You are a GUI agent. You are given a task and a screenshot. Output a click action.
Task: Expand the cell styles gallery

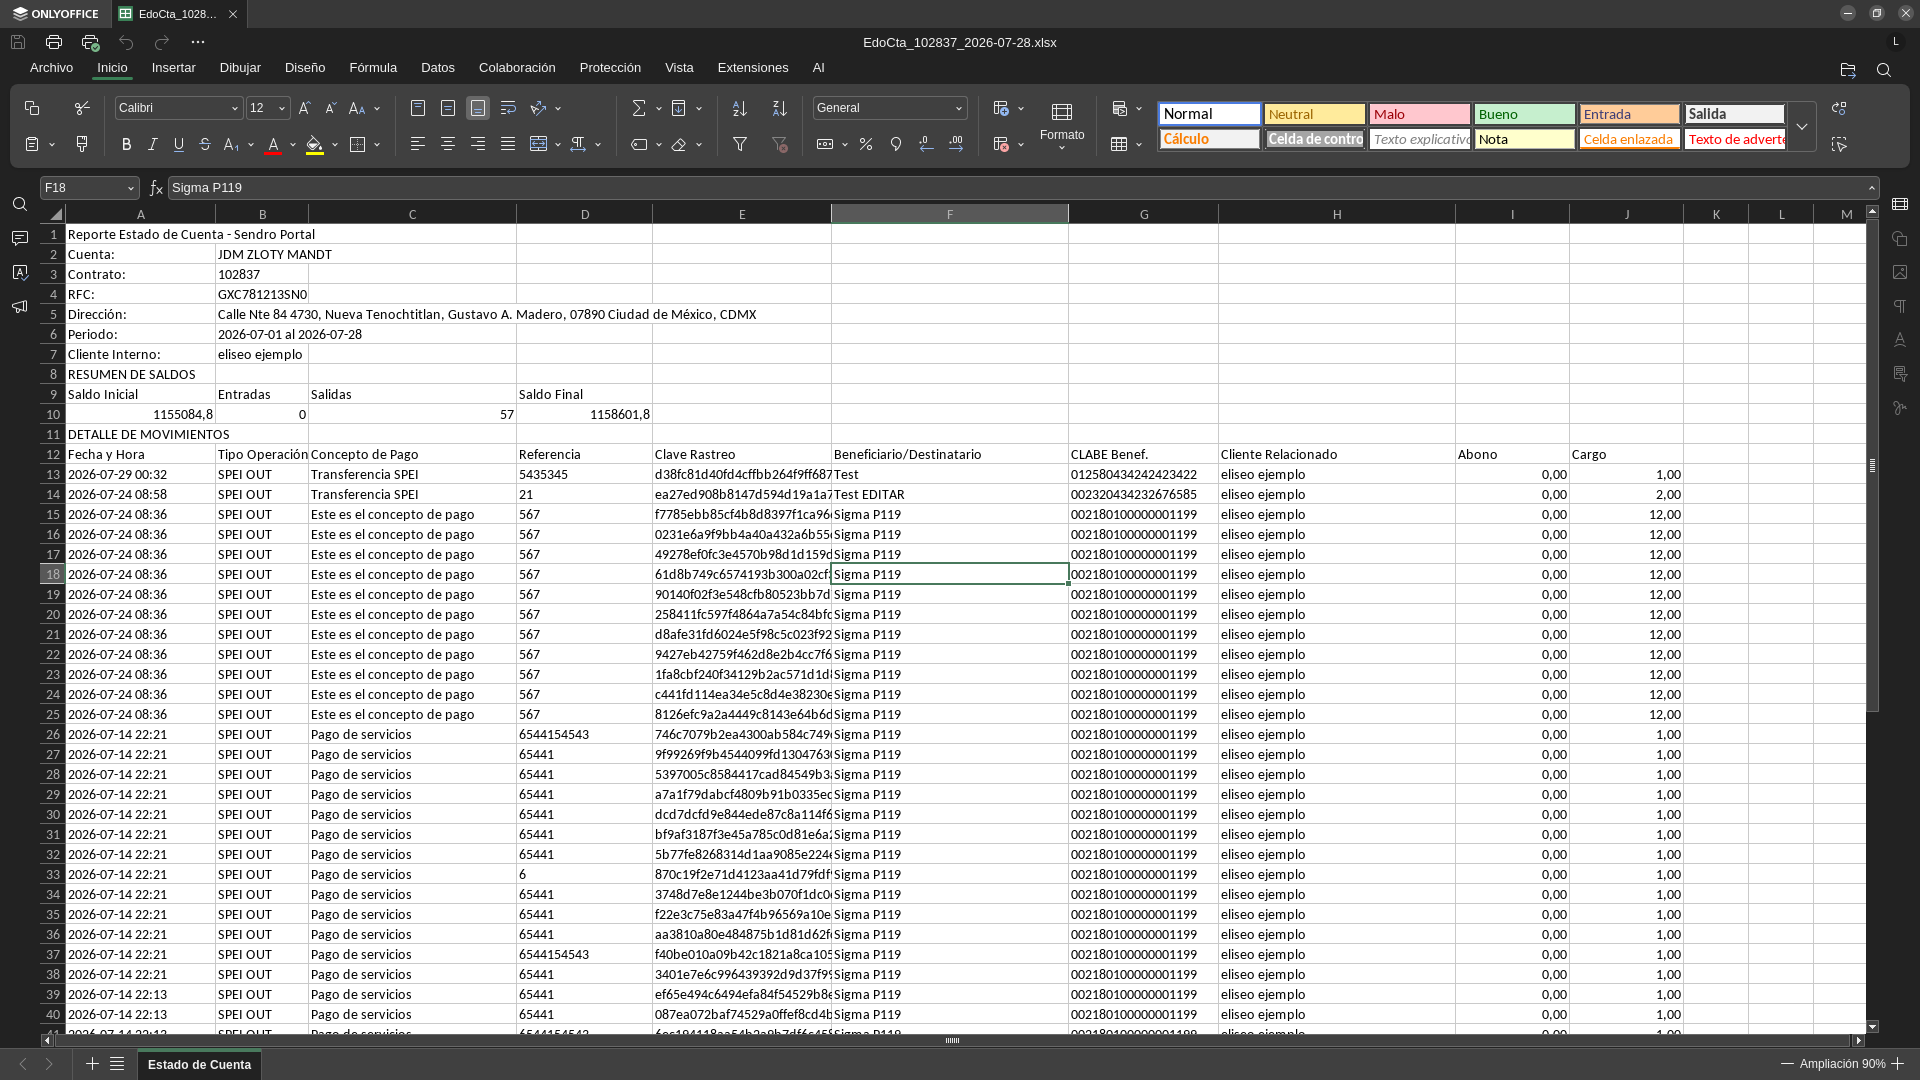(x=1802, y=127)
